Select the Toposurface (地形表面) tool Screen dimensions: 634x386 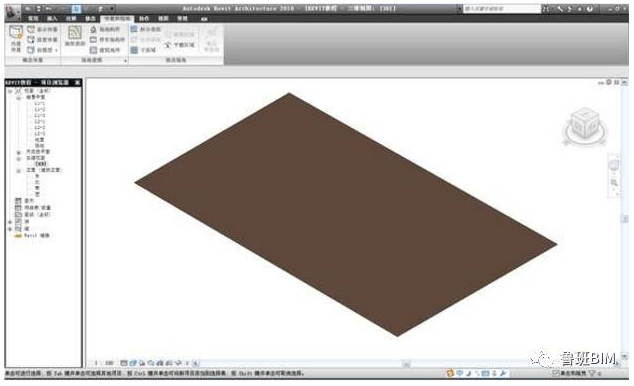(x=75, y=36)
